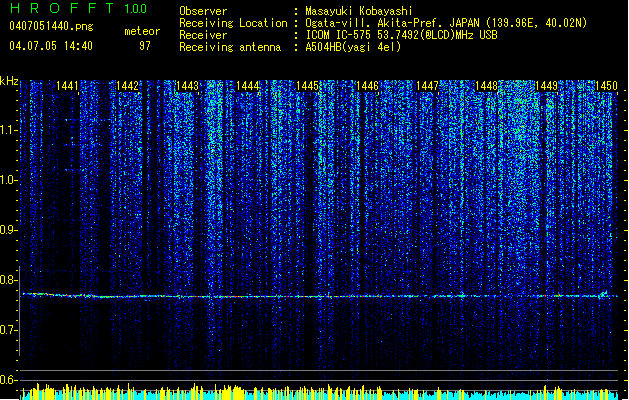
Task: Select the file name 0407051440.png
Action: 51,27
